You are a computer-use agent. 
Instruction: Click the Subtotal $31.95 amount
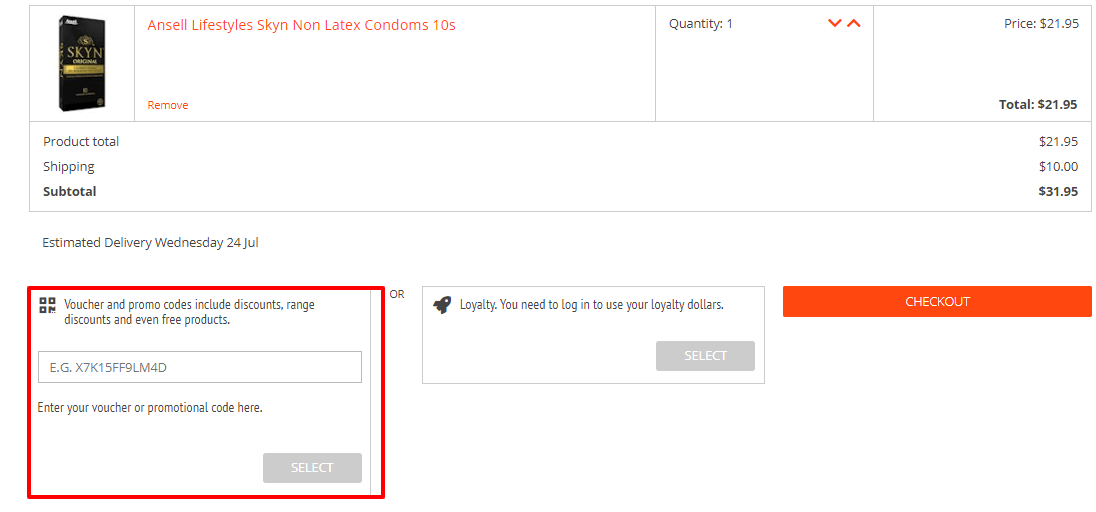(x=1058, y=192)
